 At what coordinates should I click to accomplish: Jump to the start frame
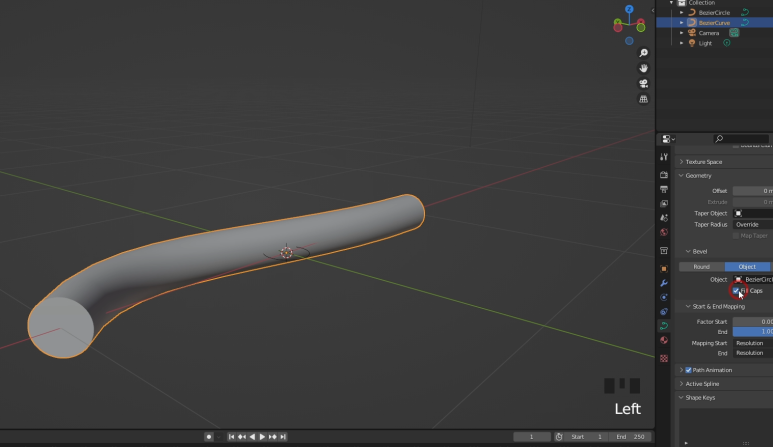tap(231, 437)
